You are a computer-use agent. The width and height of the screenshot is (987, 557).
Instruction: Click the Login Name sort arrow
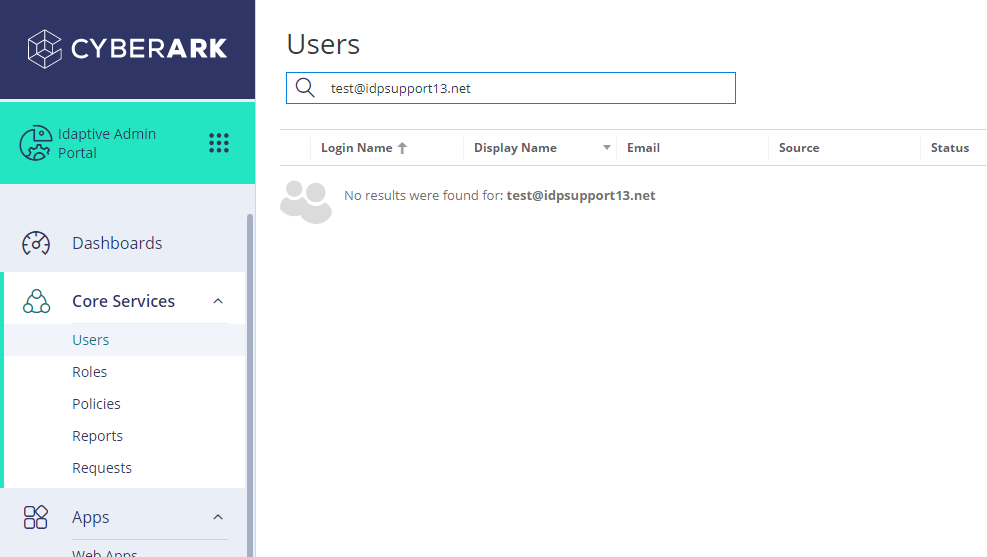pos(402,148)
